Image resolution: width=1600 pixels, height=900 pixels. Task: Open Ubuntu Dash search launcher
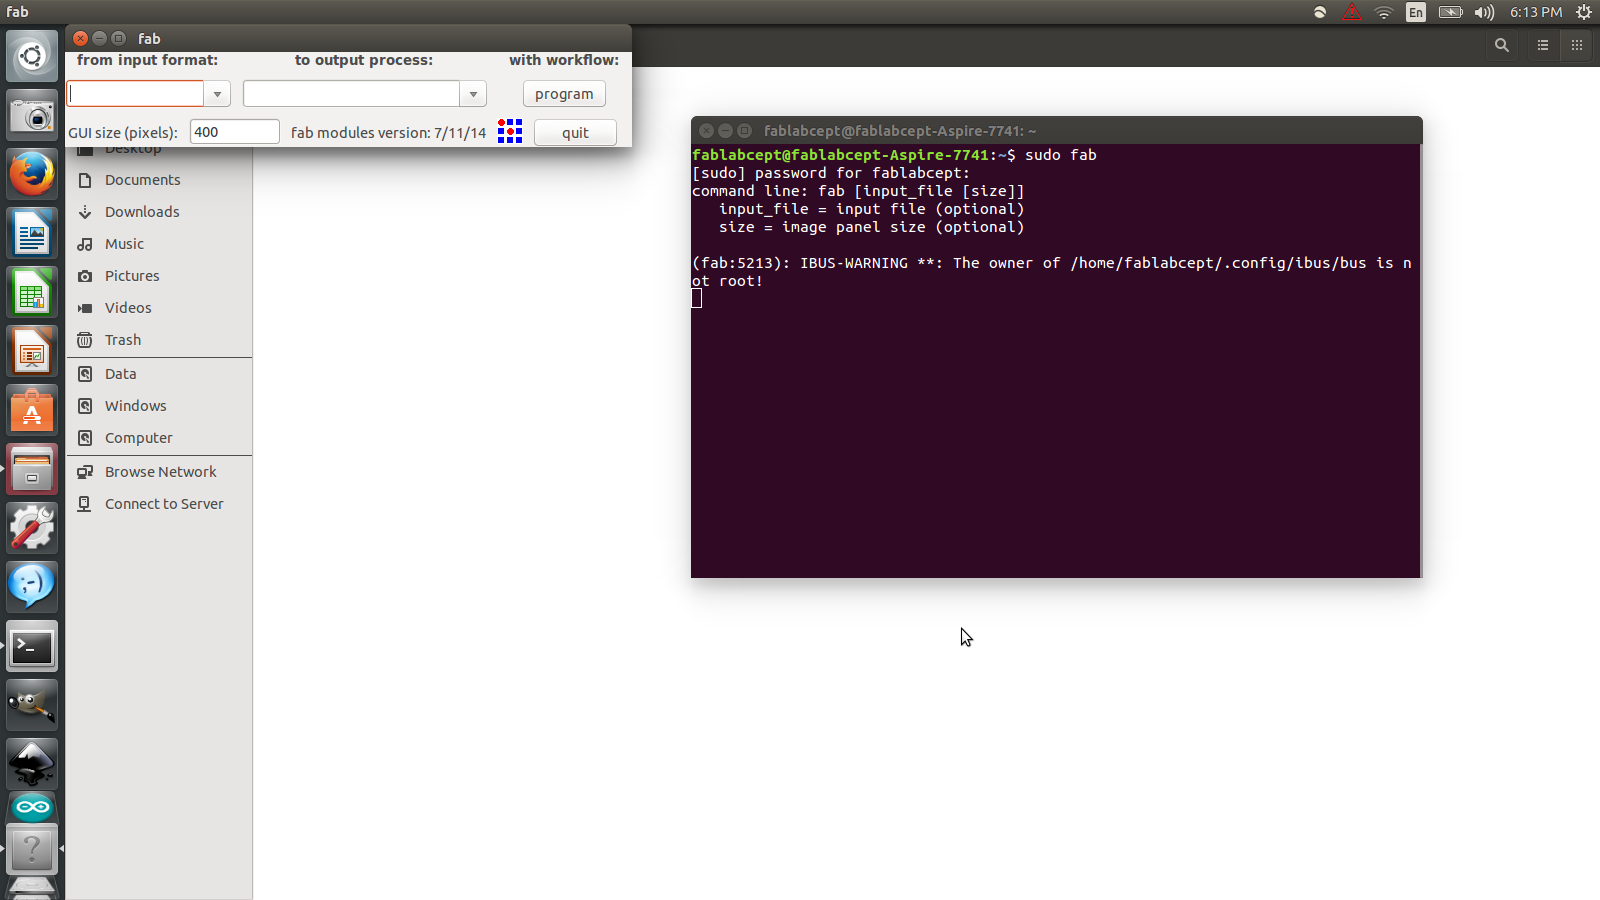pos(32,56)
